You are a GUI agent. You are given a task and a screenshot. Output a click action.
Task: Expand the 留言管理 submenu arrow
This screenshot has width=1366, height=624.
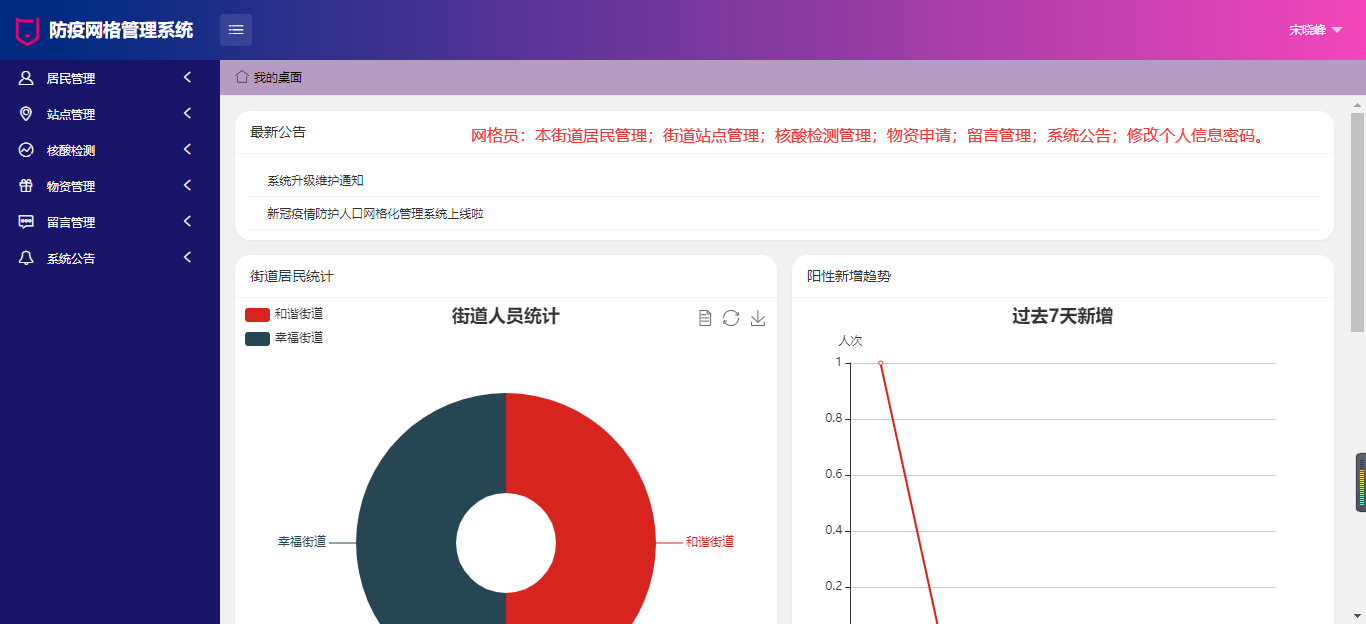tap(187, 222)
